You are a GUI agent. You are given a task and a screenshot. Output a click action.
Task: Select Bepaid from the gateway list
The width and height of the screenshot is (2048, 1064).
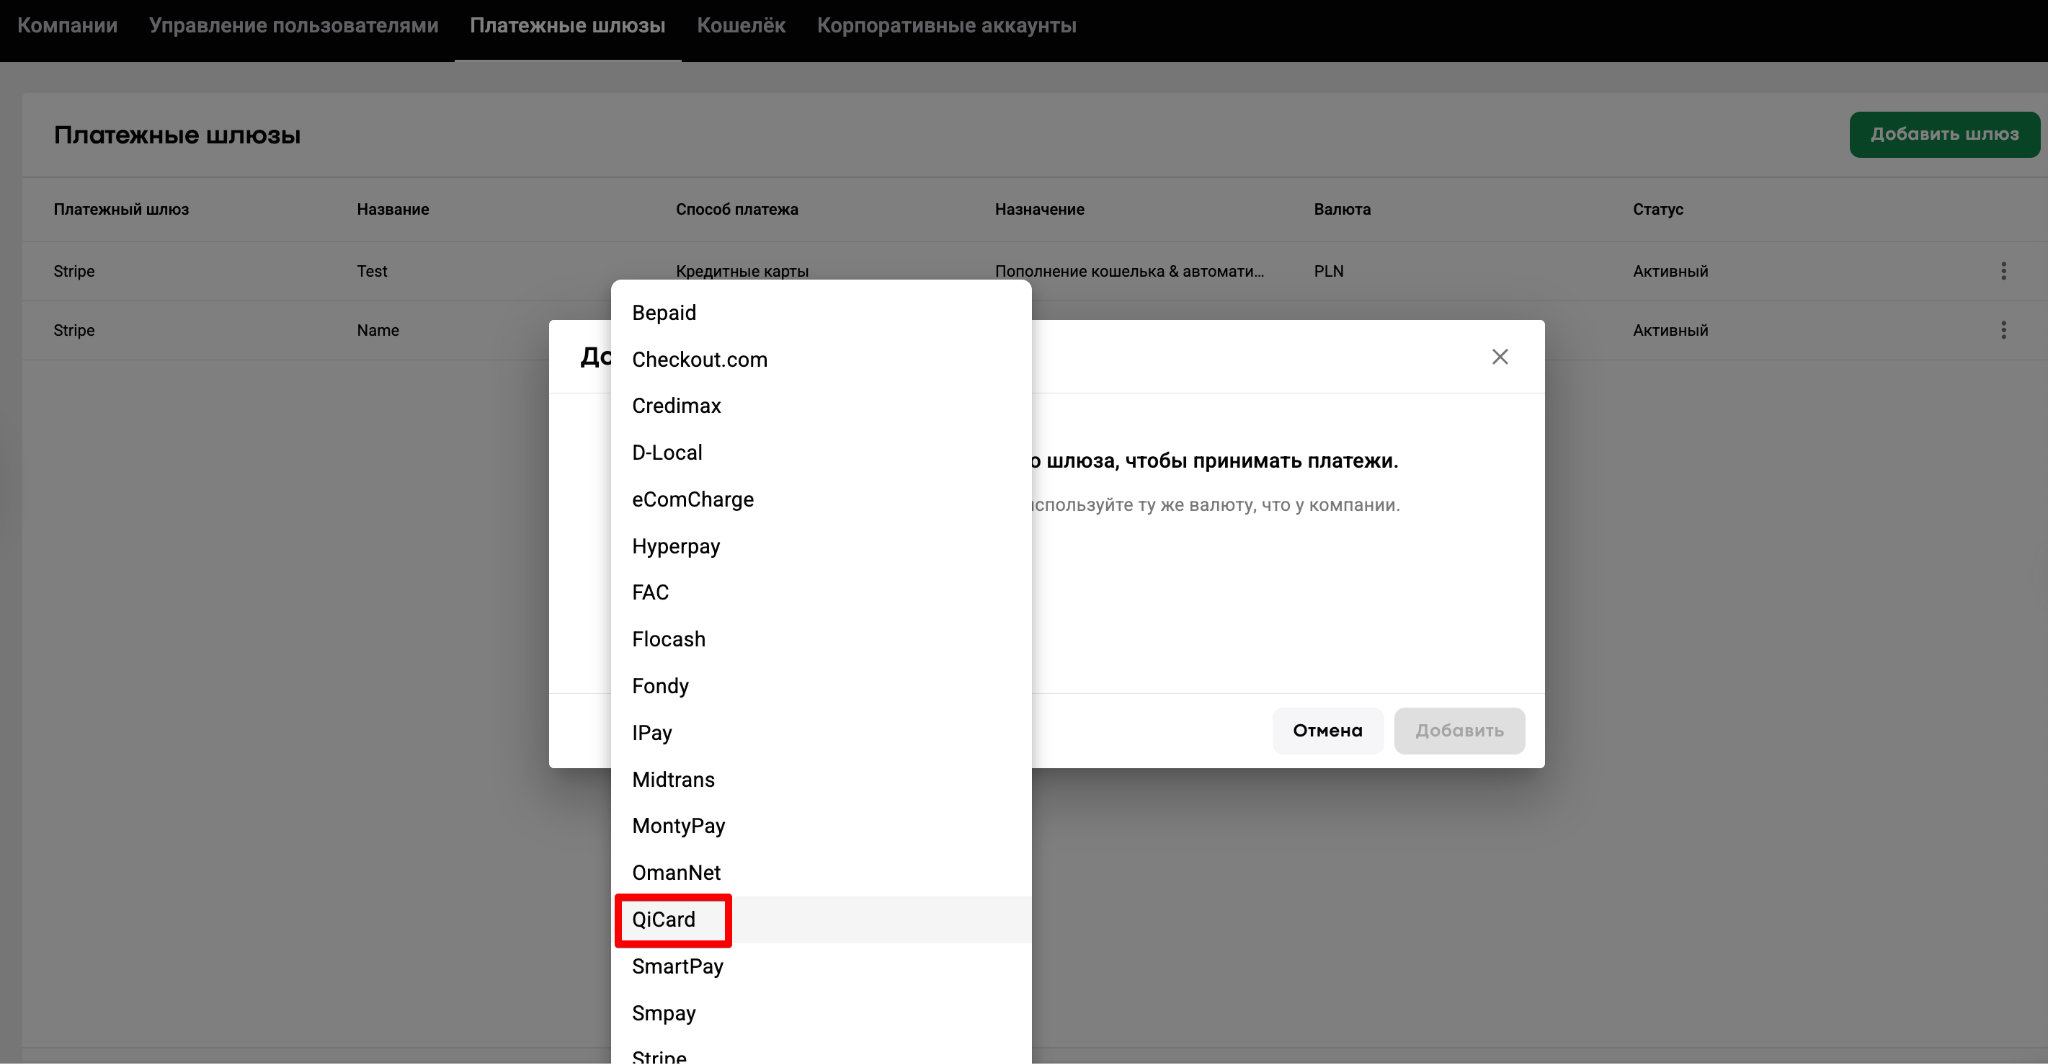pyautogui.click(x=821, y=313)
